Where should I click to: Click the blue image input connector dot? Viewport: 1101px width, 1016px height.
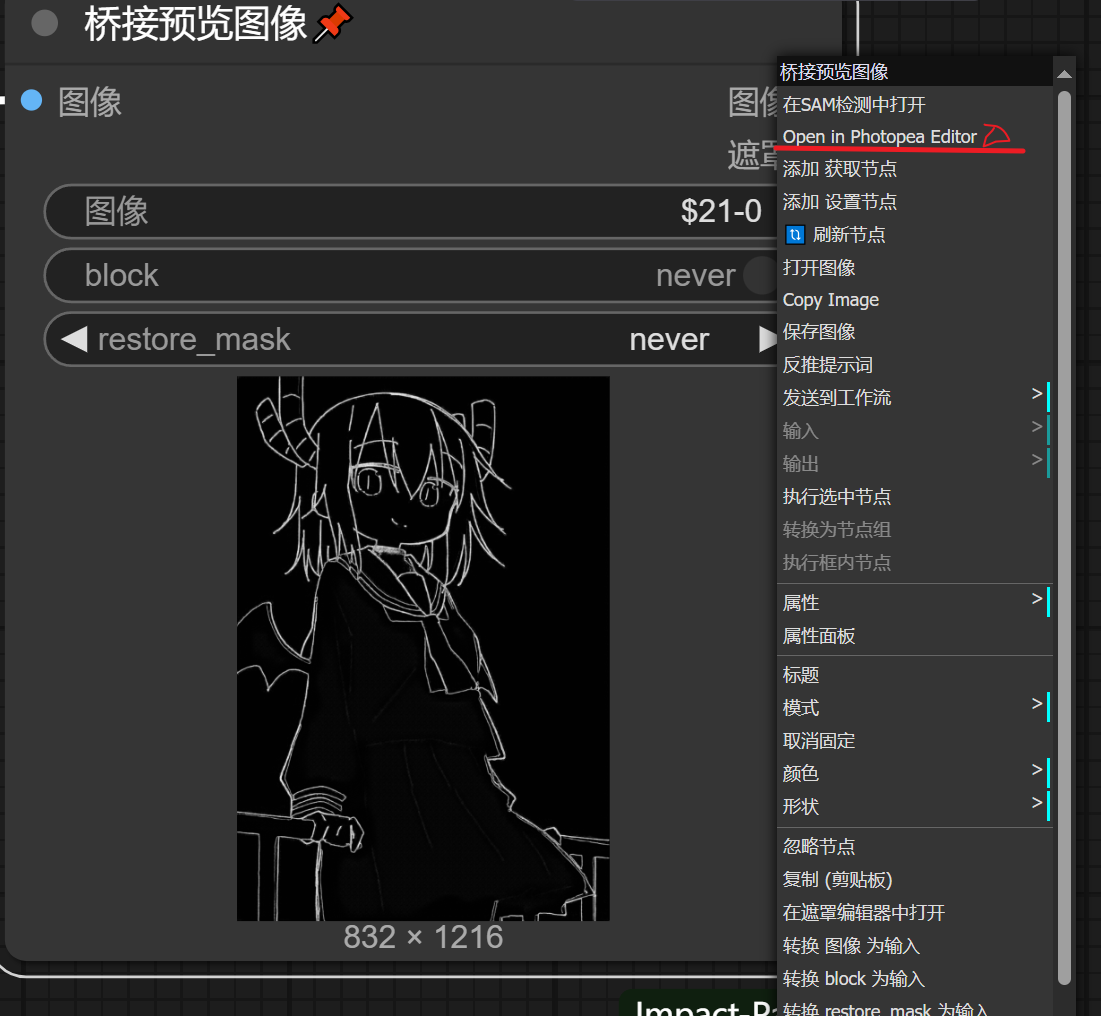pos(32,100)
